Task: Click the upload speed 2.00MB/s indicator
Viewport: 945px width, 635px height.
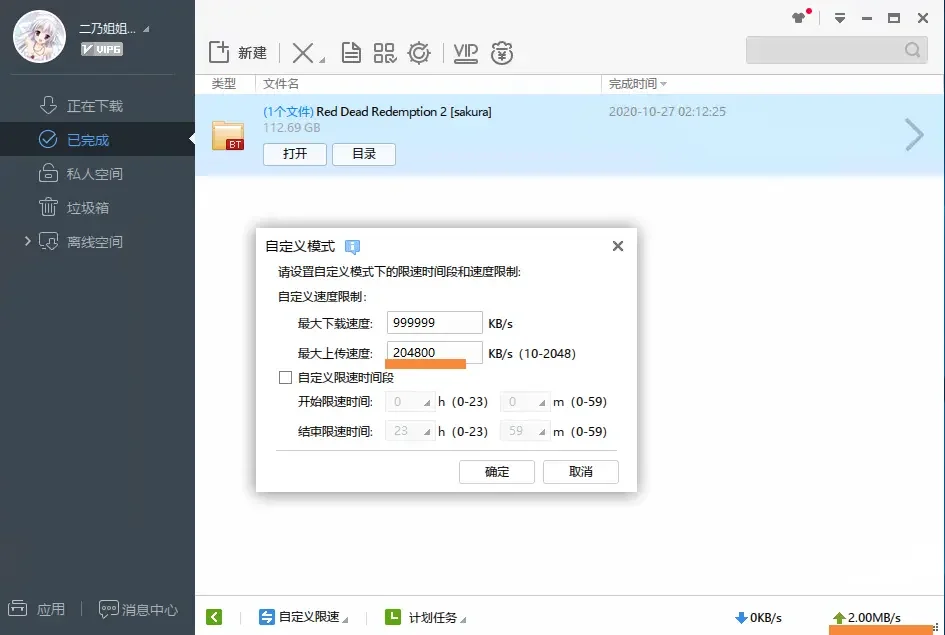Action: click(867, 618)
